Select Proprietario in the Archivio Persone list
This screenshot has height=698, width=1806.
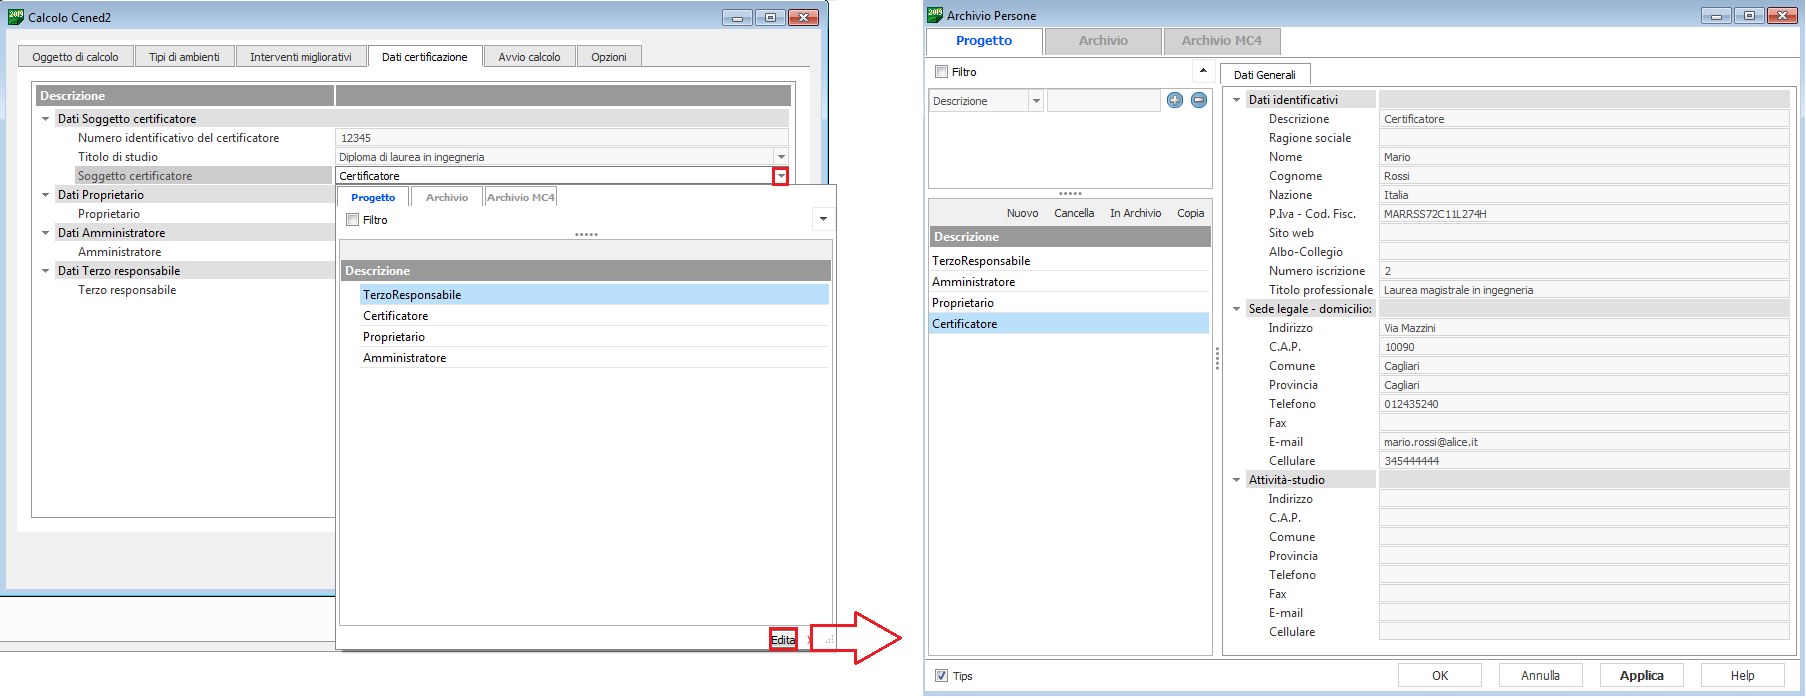click(x=963, y=303)
